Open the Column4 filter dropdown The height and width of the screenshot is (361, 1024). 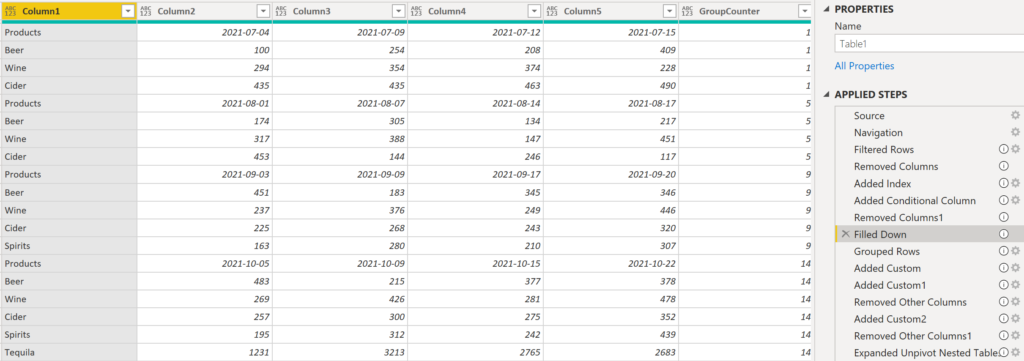(534, 11)
